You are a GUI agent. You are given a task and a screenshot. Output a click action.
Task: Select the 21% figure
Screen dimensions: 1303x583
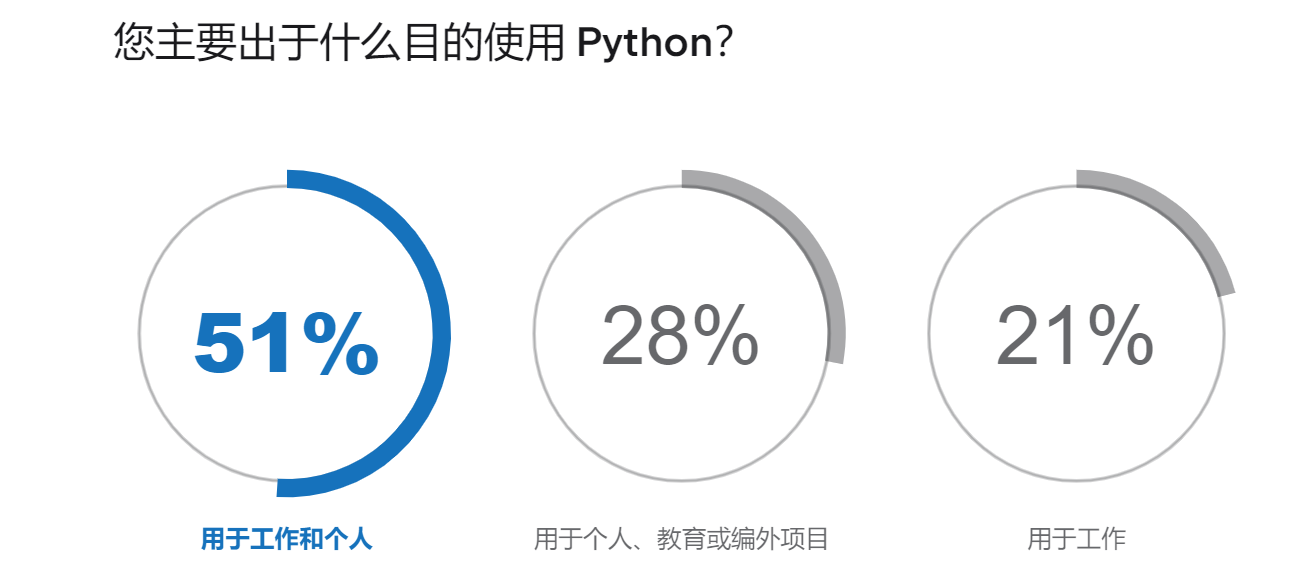click(x=1075, y=336)
